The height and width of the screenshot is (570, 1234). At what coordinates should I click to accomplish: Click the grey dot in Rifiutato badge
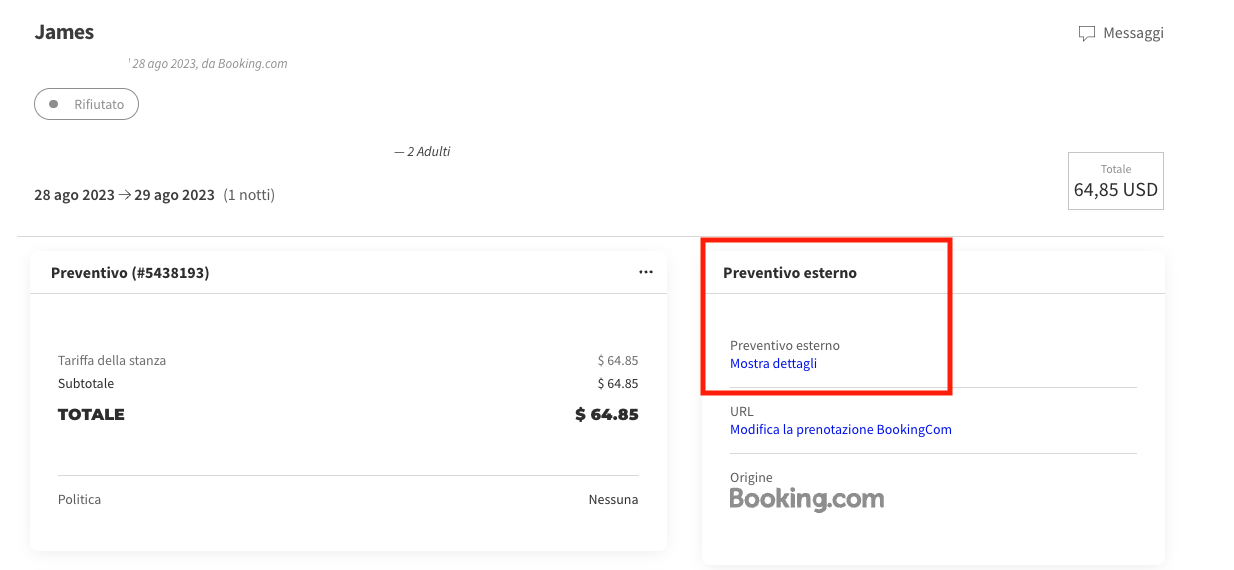[54, 104]
